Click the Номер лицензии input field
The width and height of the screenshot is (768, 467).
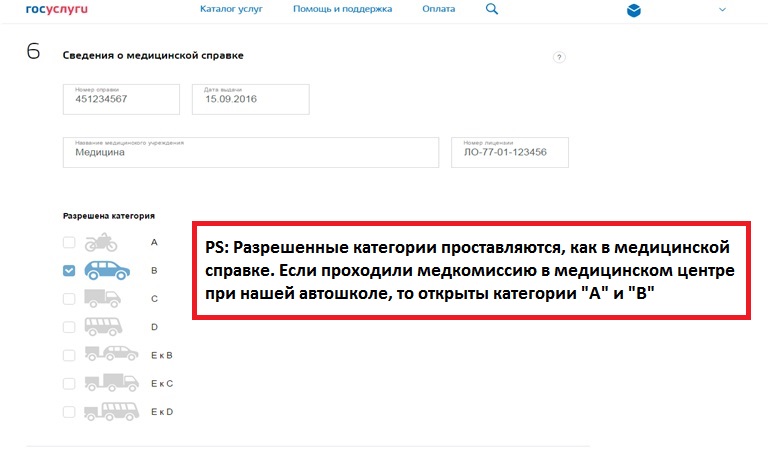coord(510,152)
